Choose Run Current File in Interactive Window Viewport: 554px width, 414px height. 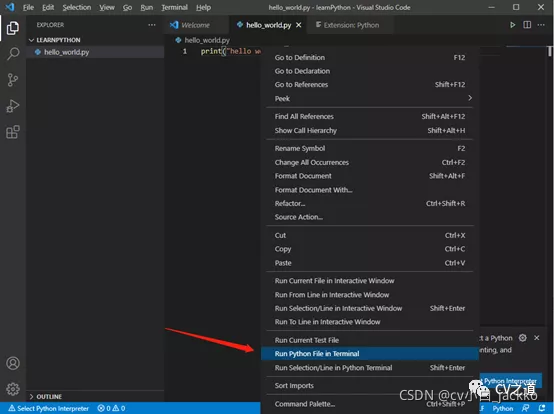coord(370,281)
